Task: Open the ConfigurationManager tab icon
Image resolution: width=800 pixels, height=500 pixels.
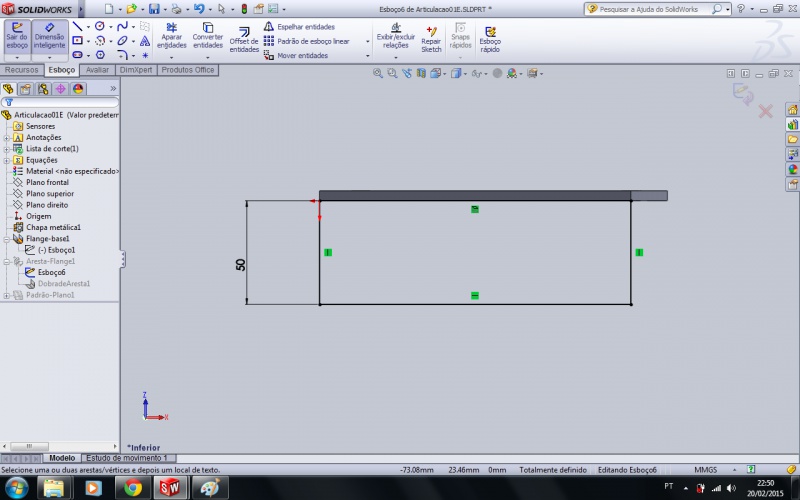Action: [x=43, y=89]
